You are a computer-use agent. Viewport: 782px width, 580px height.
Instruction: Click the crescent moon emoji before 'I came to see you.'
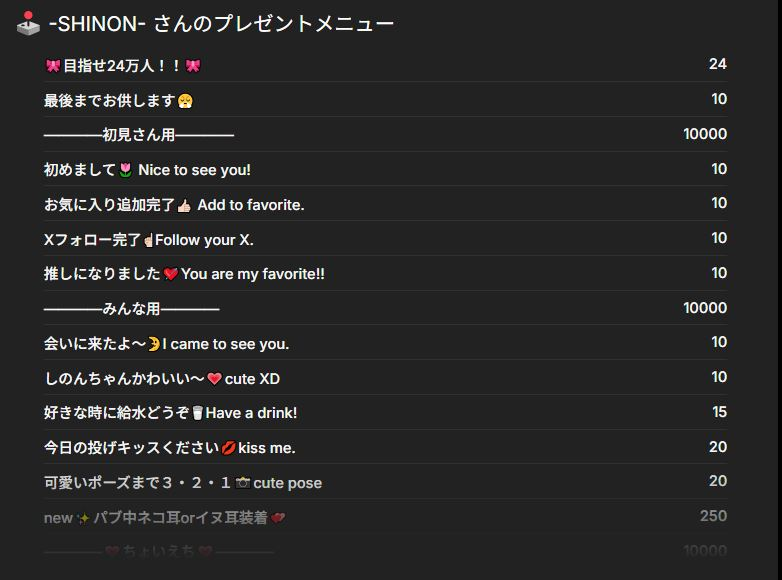coord(153,344)
